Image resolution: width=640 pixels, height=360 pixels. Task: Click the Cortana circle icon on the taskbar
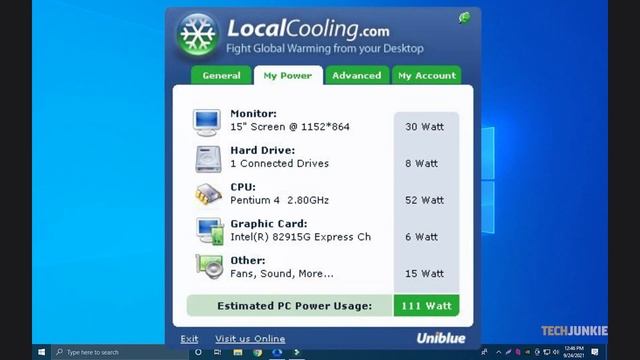[x=198, y=352]
